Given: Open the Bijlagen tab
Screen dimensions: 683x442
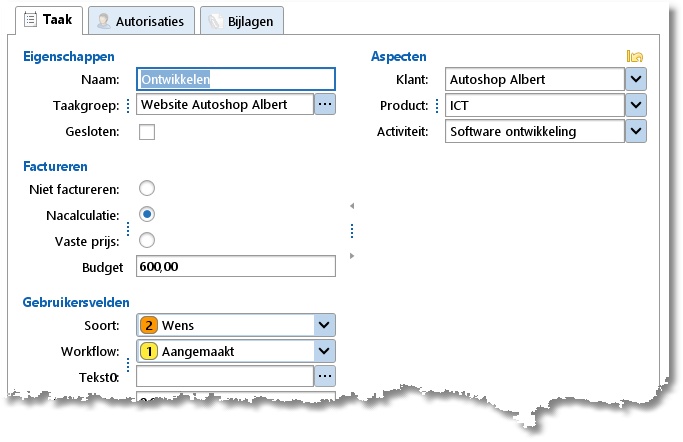Looking at the screenshot, I should click(x=242, y=21).
